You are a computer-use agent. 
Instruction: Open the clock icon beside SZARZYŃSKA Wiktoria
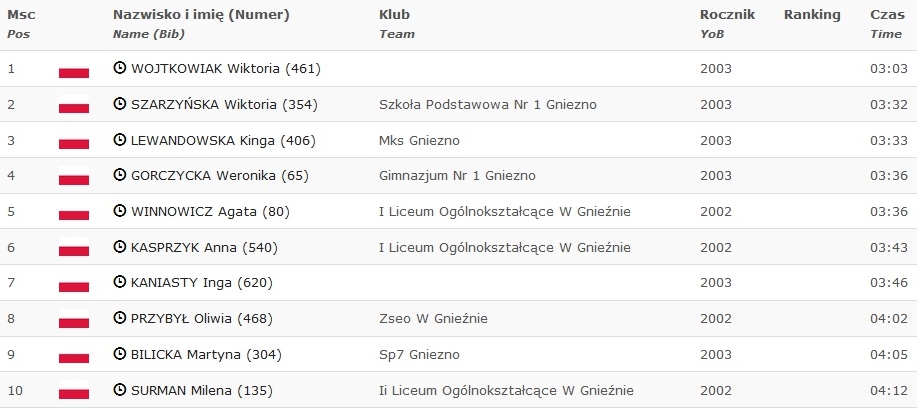click(x=119, y=104)
